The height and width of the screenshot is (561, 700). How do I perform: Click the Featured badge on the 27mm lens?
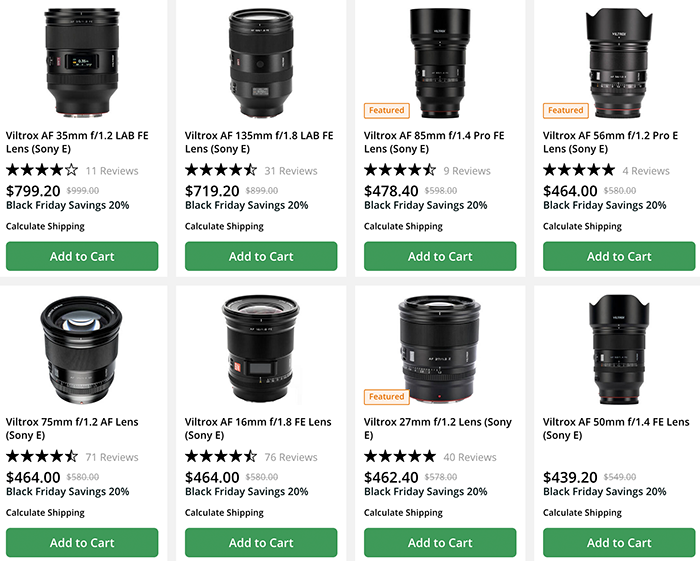[386, 397]
